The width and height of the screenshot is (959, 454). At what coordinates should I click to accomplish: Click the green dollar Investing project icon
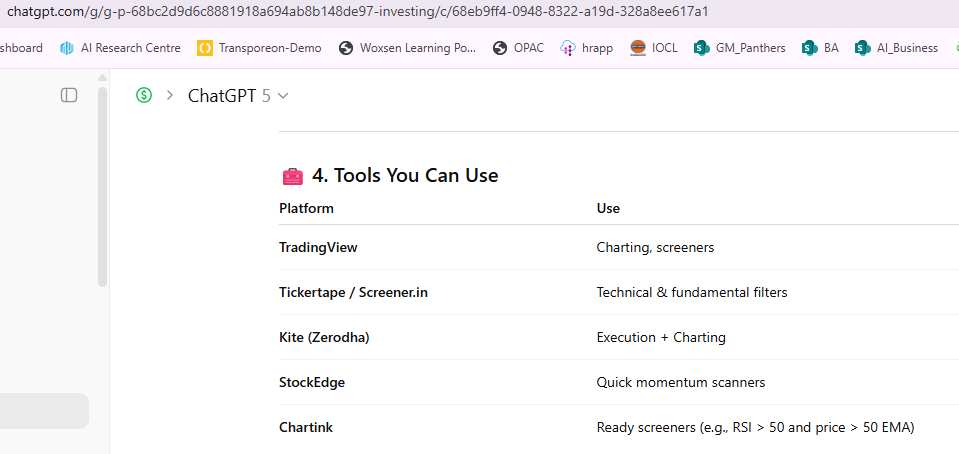[144, 95]
